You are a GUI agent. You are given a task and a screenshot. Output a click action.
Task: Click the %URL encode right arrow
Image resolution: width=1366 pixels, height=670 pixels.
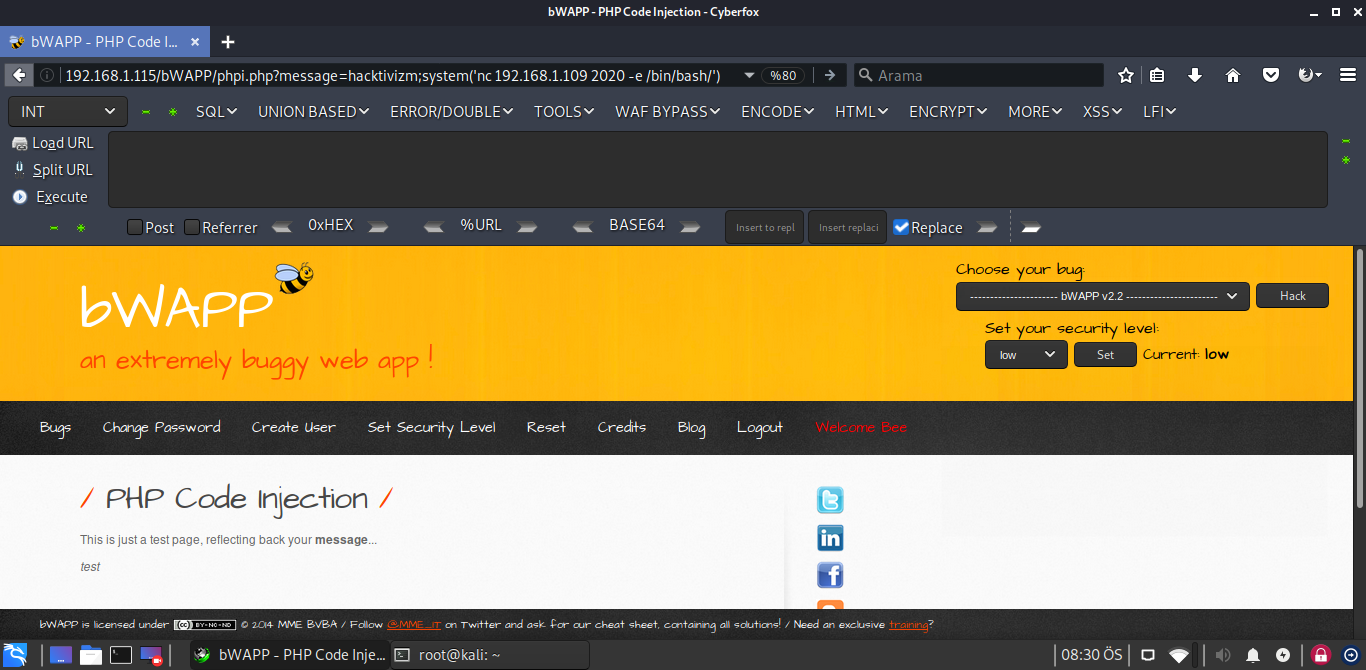tap(527, 227)
